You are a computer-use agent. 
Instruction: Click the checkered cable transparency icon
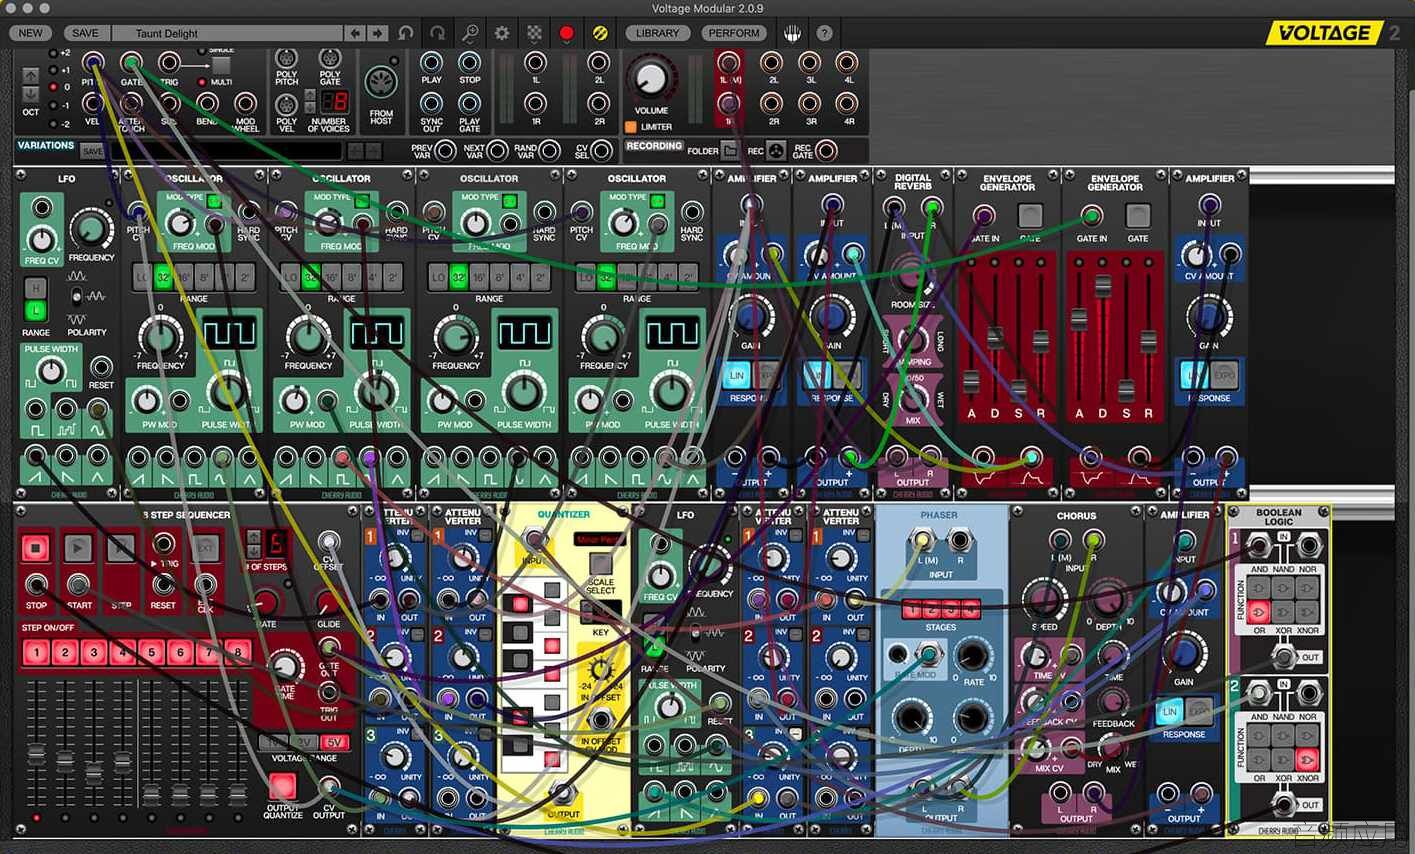tap(535, 33)
